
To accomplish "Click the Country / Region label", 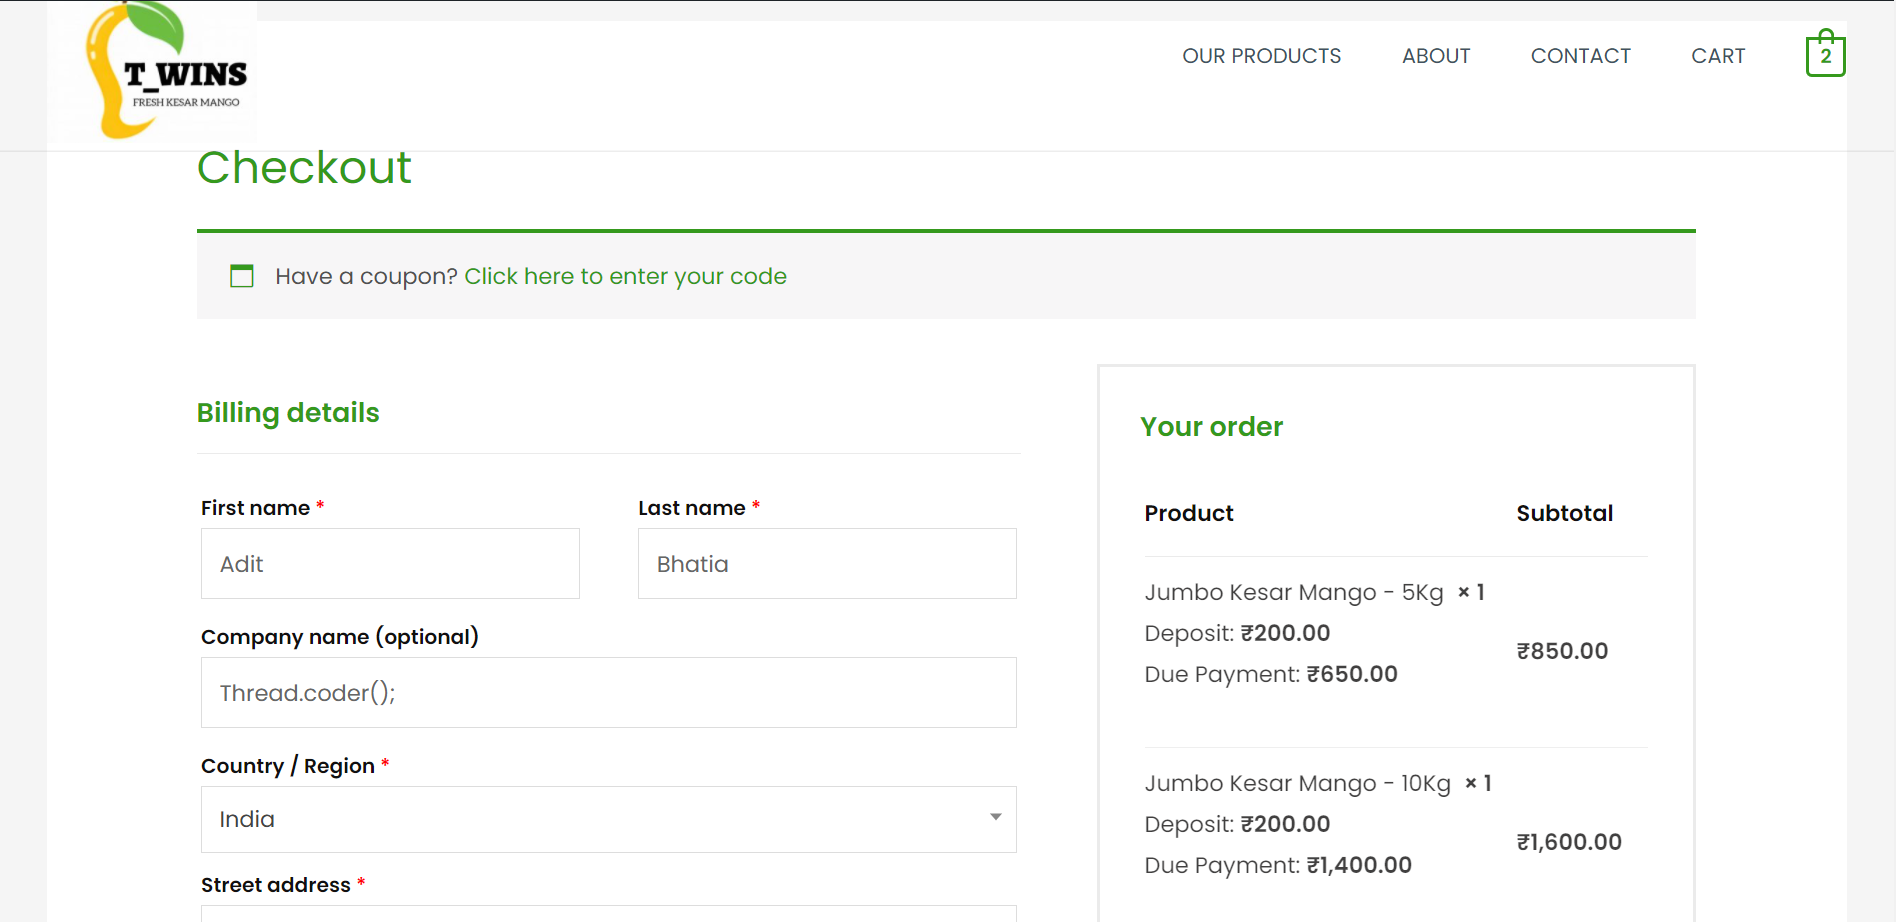I will click(x=287, y=766).
